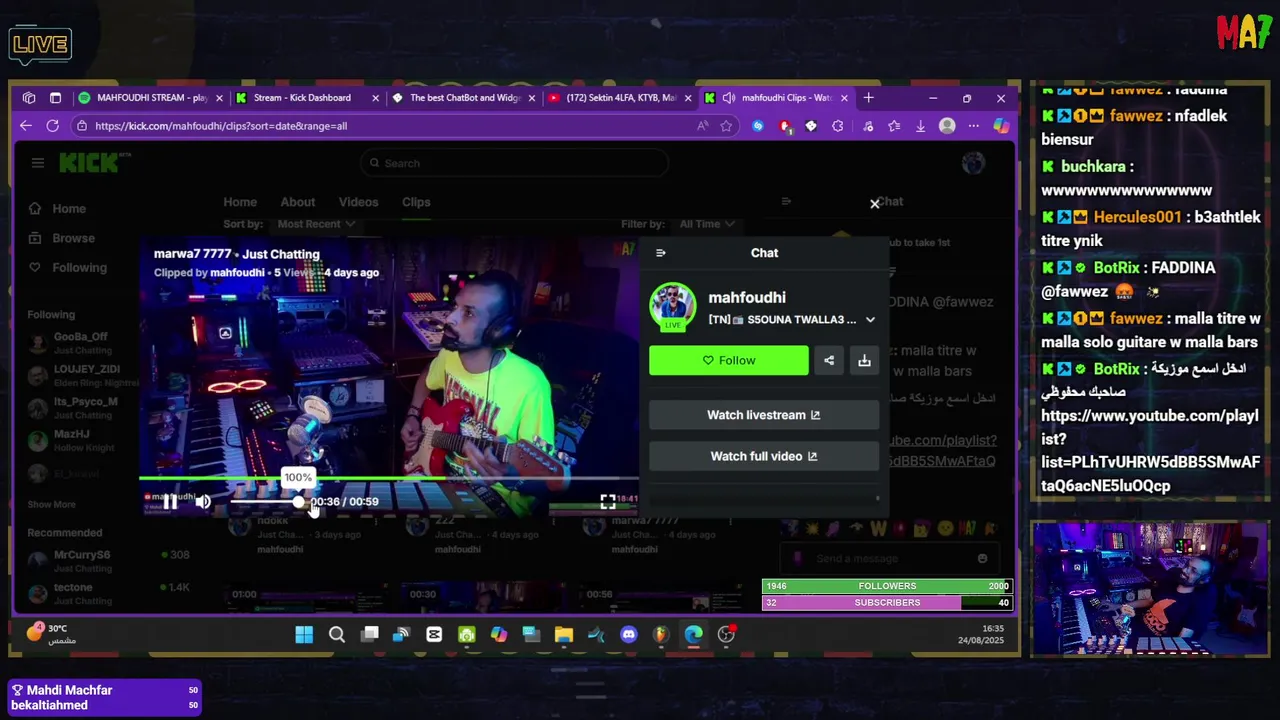Open Kick sidebar hamburger menu
The image size is (1280, 720).
point(37,163)
